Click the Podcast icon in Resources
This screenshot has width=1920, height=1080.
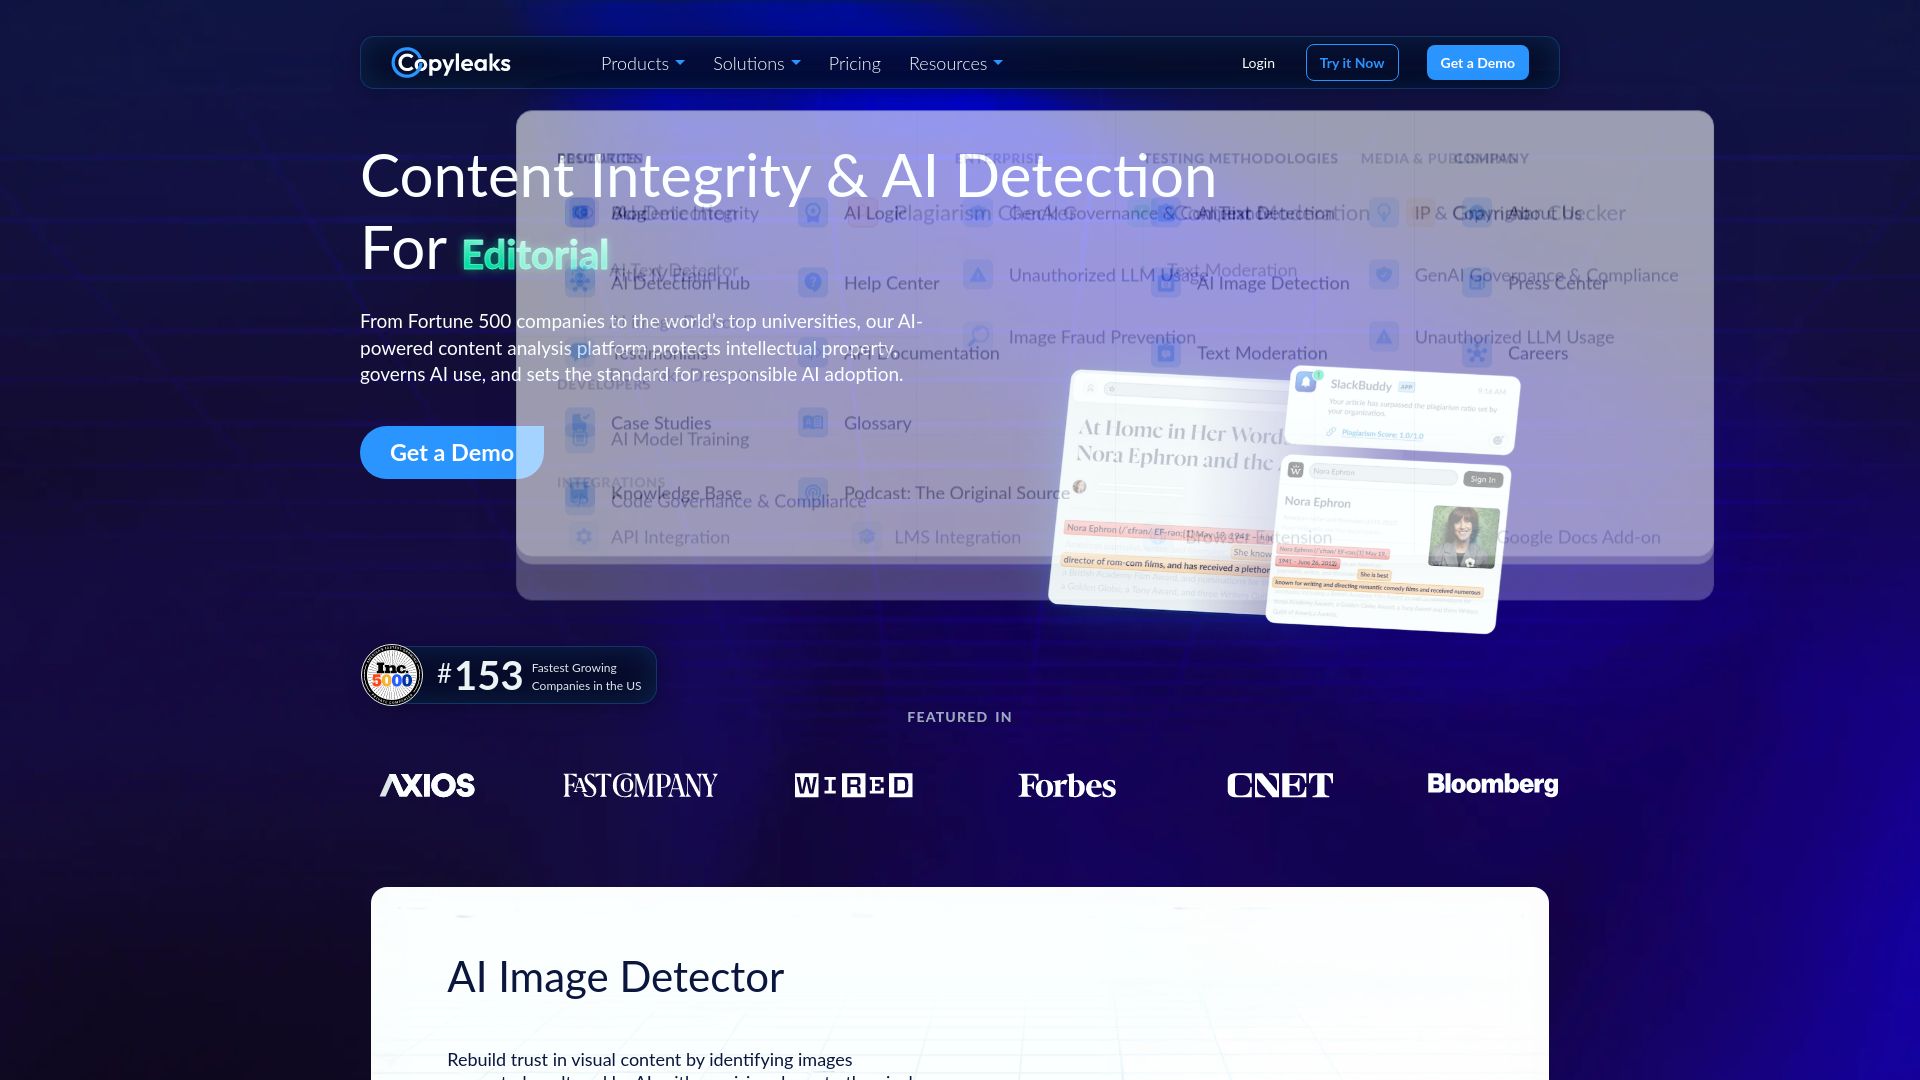(x=813, y=493)
